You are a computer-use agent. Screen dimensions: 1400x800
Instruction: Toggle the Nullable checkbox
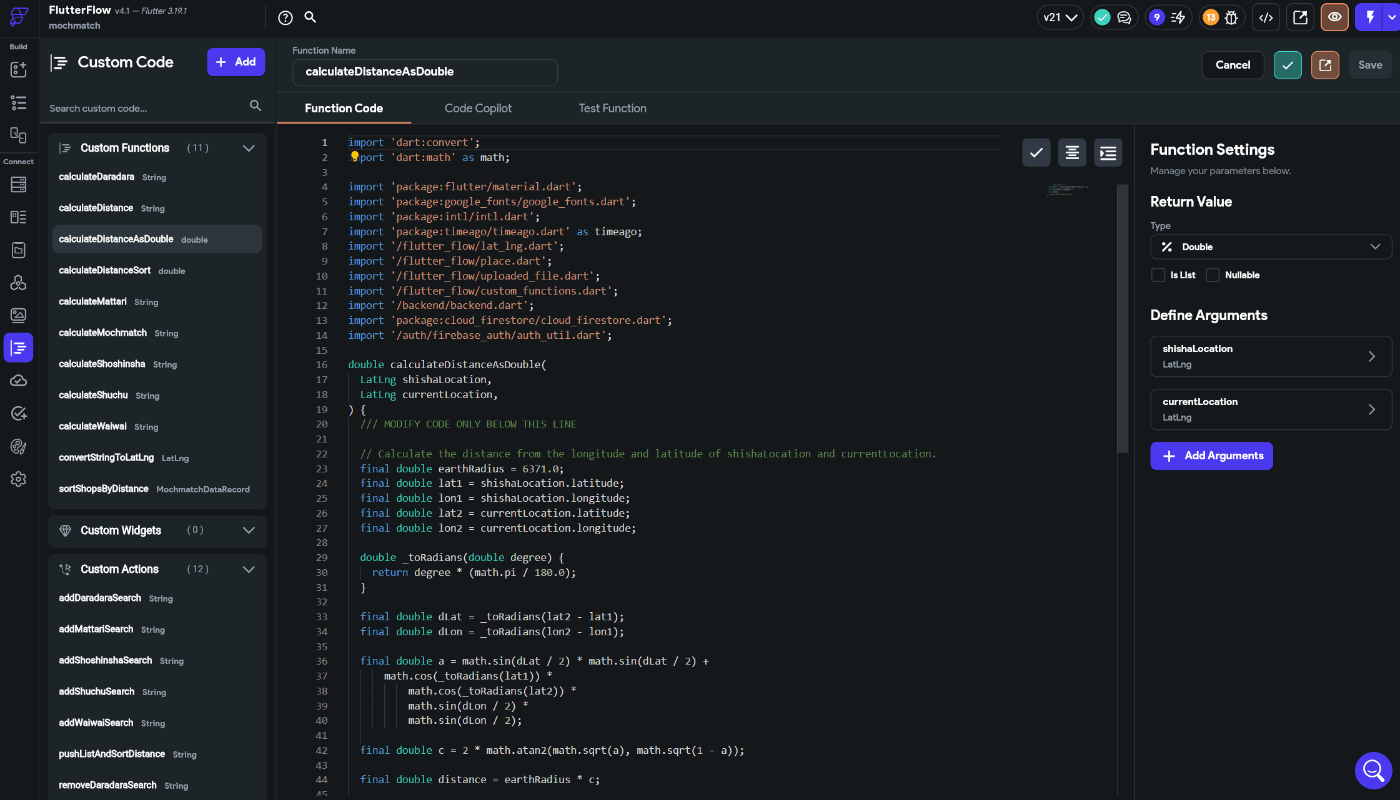tap(1213, 275)
